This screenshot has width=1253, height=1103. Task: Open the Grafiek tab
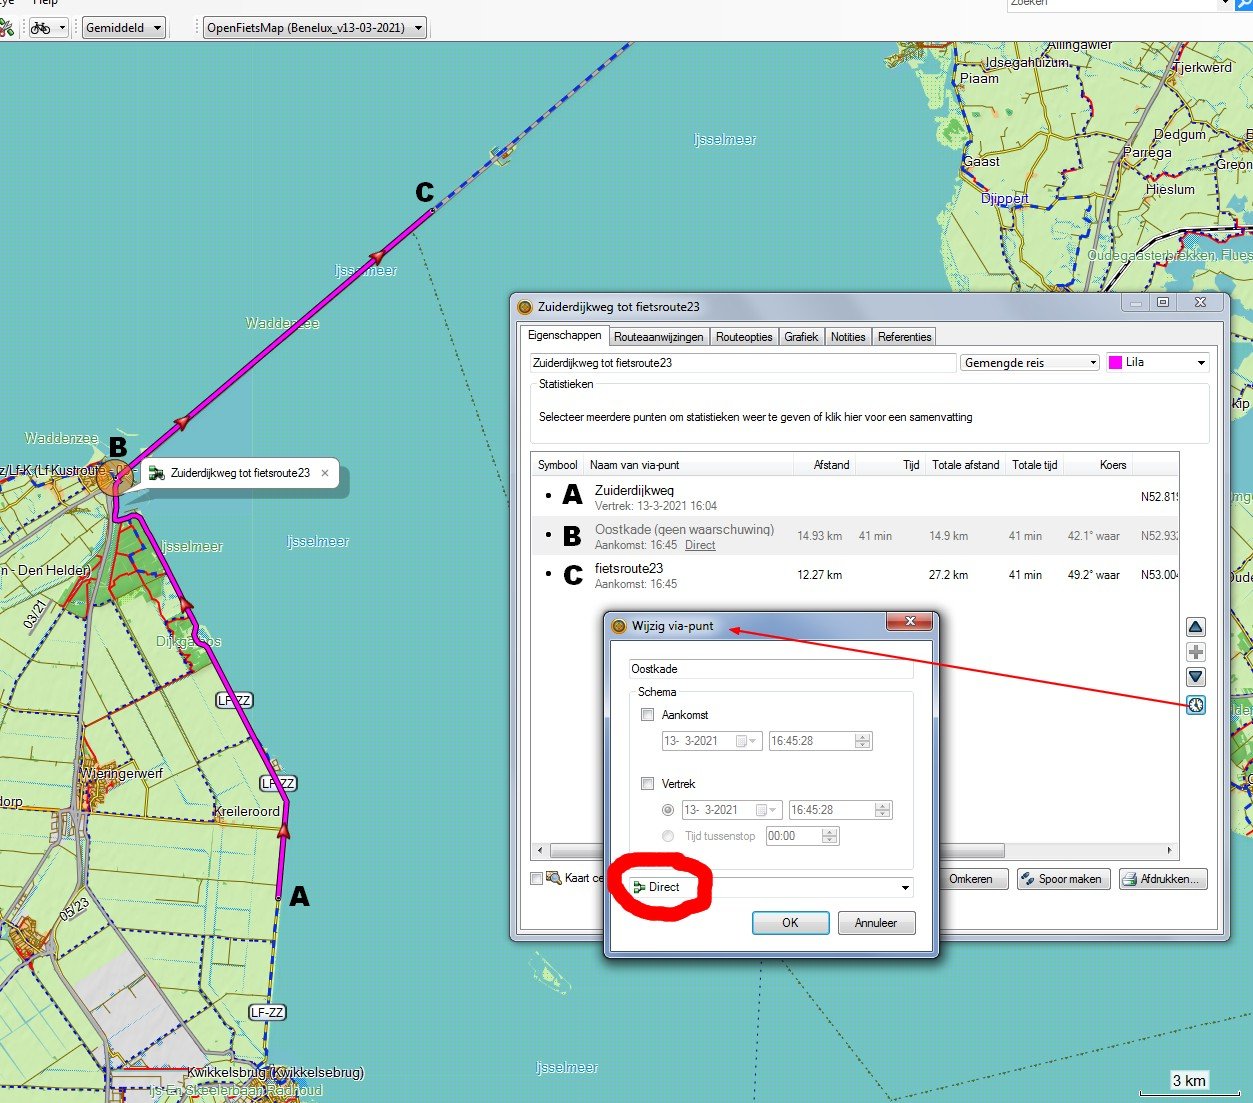(x=800, y=337)
